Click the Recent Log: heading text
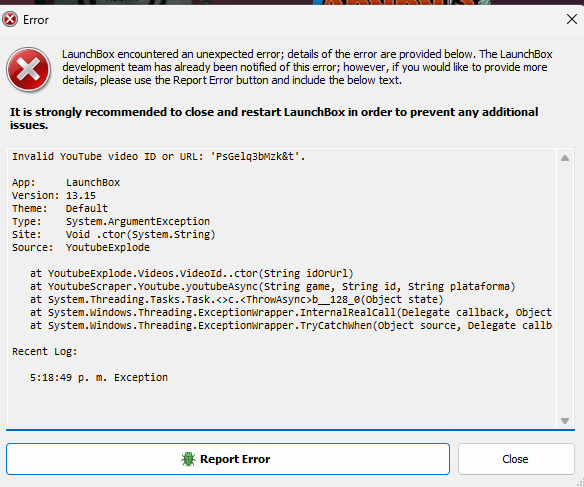This screenshot has height=487, width=584. 45,351
